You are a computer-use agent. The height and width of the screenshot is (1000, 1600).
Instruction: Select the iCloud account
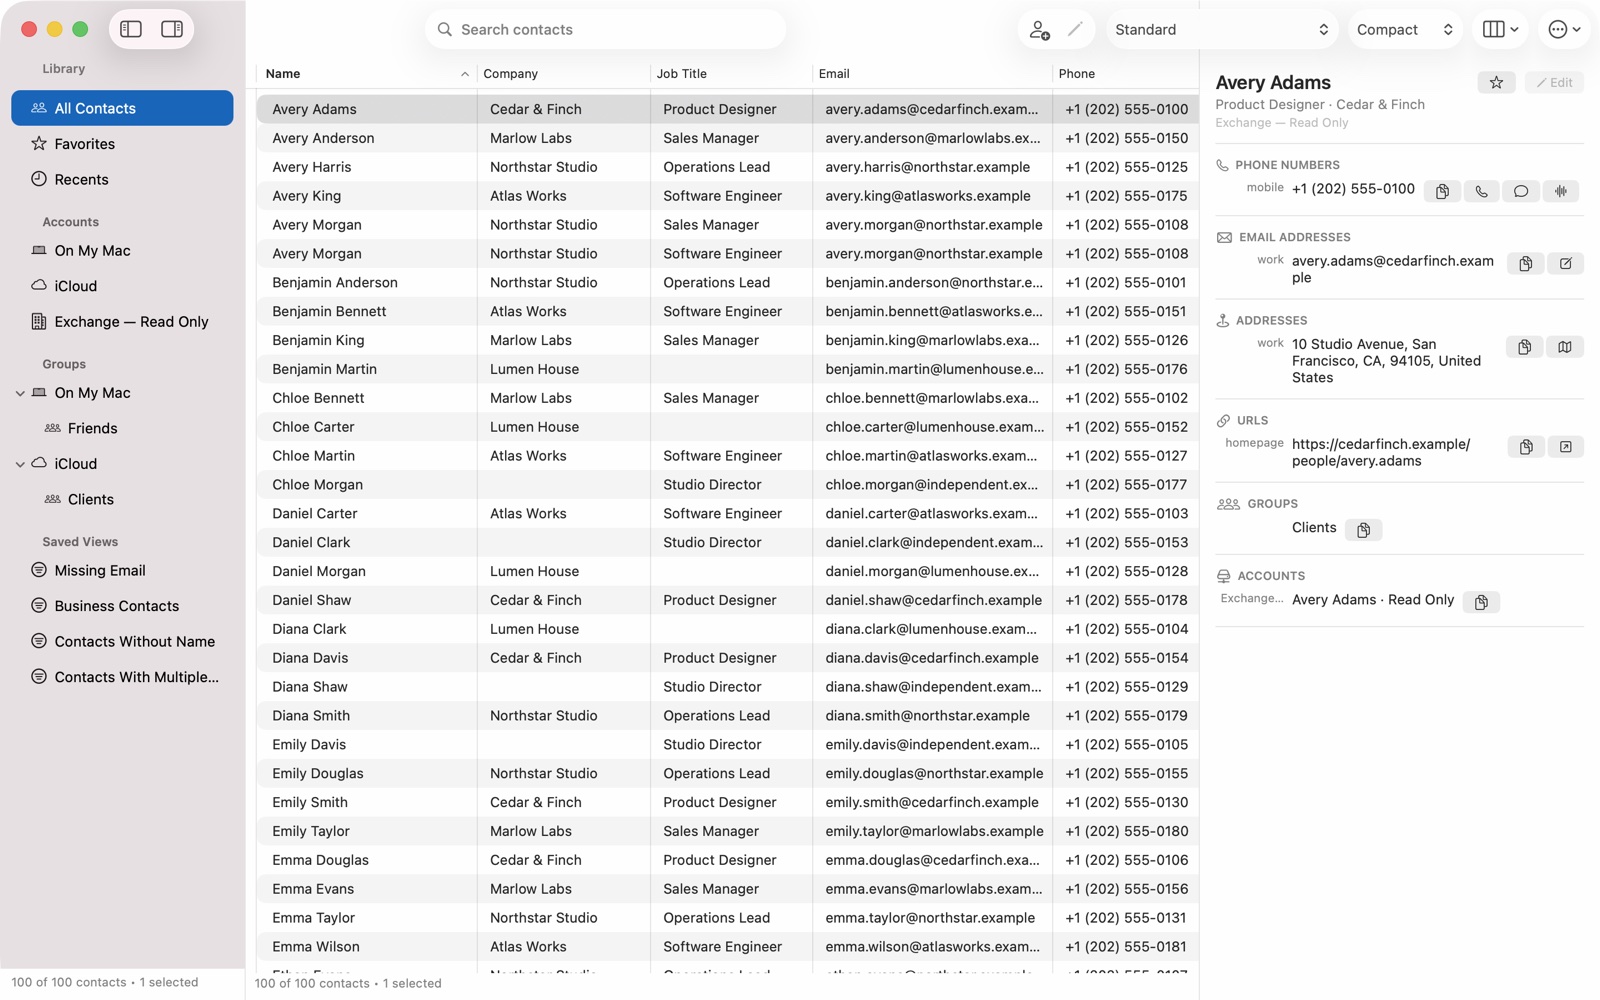(x=122, y=286)
